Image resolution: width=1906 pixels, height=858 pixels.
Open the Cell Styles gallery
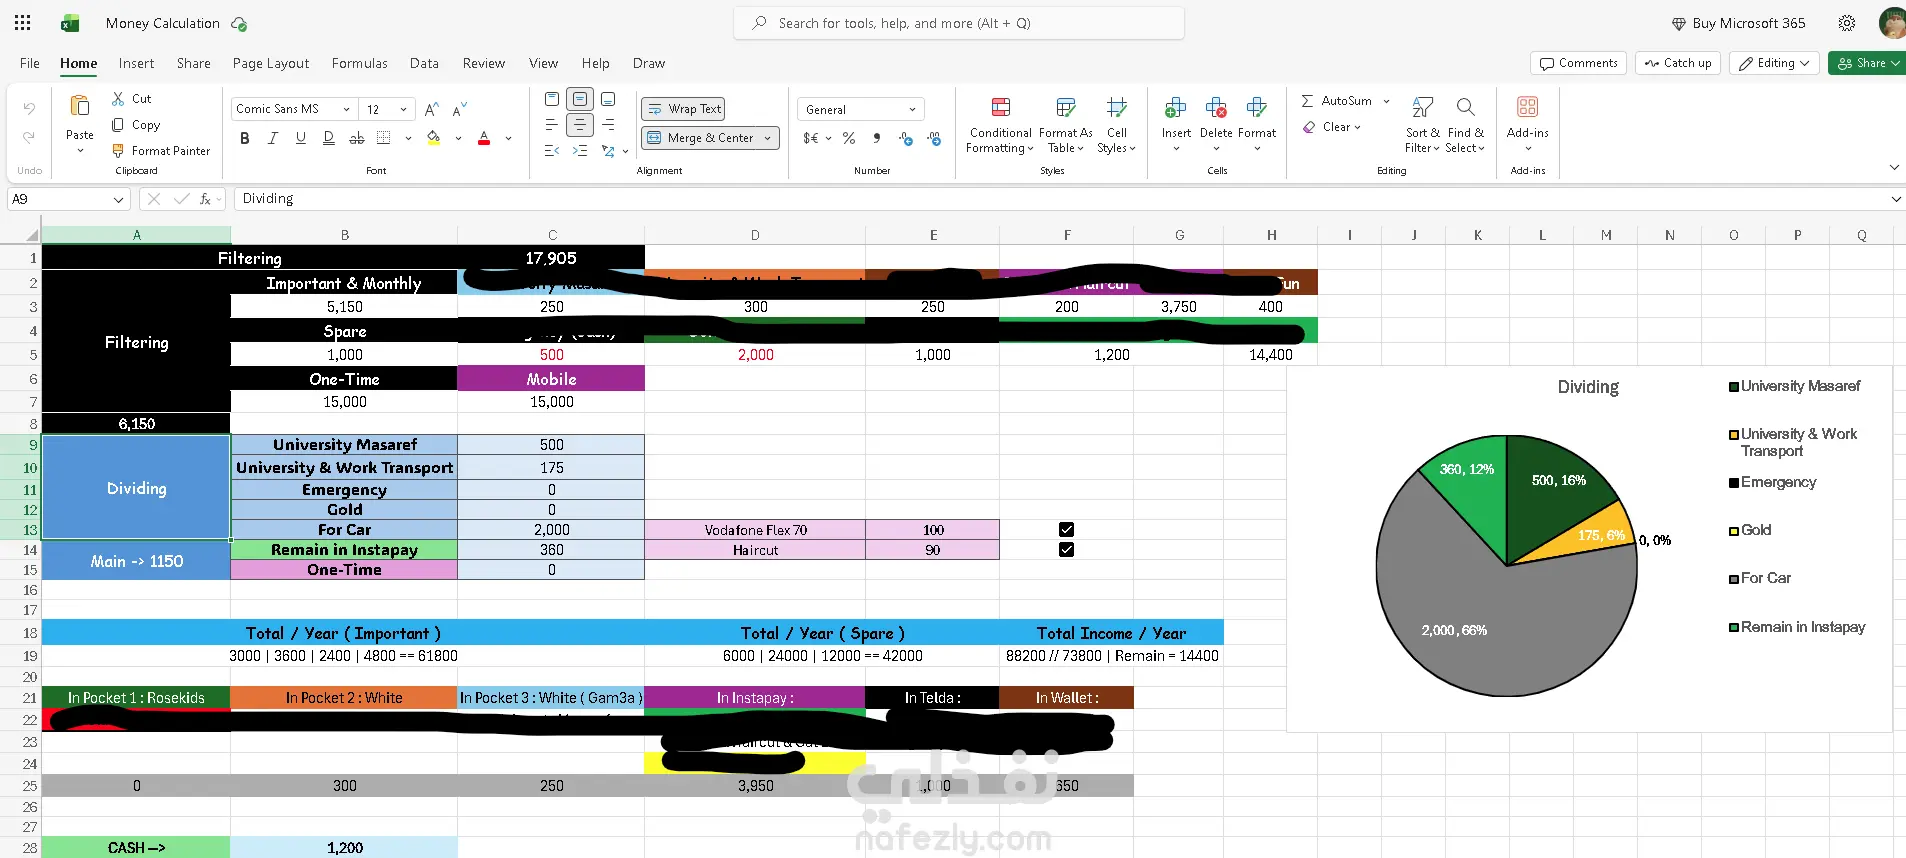click(x=1117, y=125)
